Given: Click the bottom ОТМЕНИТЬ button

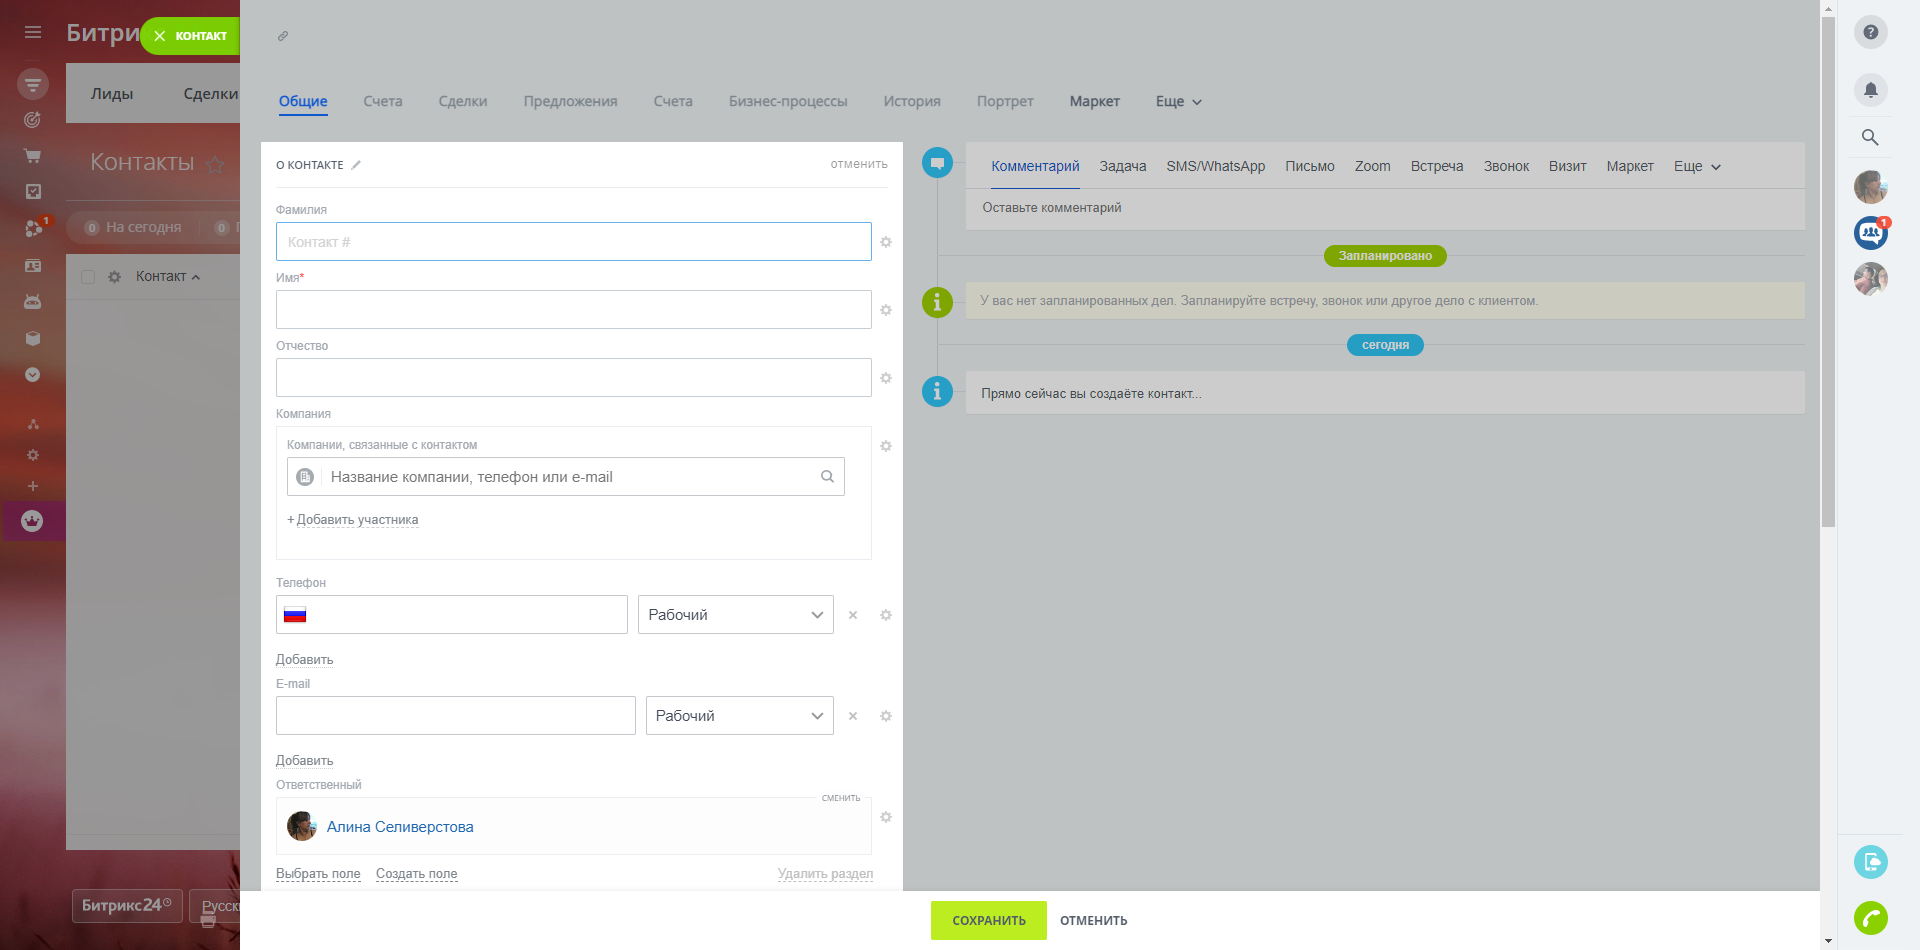Looking at the screenshot, I should [1094, 921].
